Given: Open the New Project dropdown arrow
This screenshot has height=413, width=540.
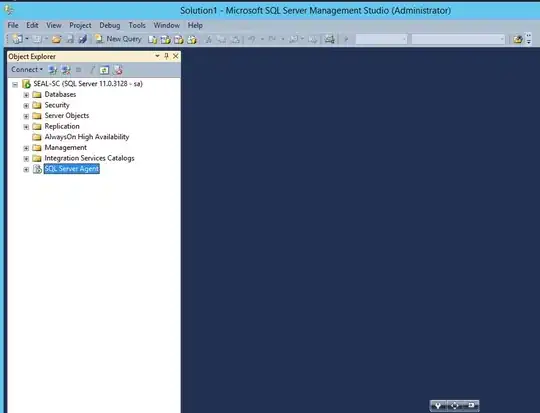Looking at the screenshot, I should pyautogui.click(x=27, y=39).
